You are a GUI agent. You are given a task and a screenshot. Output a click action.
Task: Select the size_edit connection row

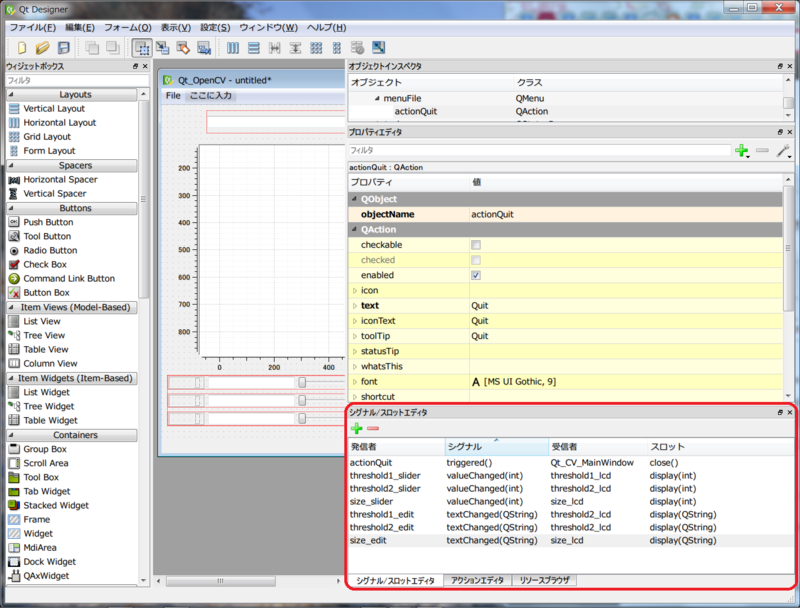click(x=570, y=541)
